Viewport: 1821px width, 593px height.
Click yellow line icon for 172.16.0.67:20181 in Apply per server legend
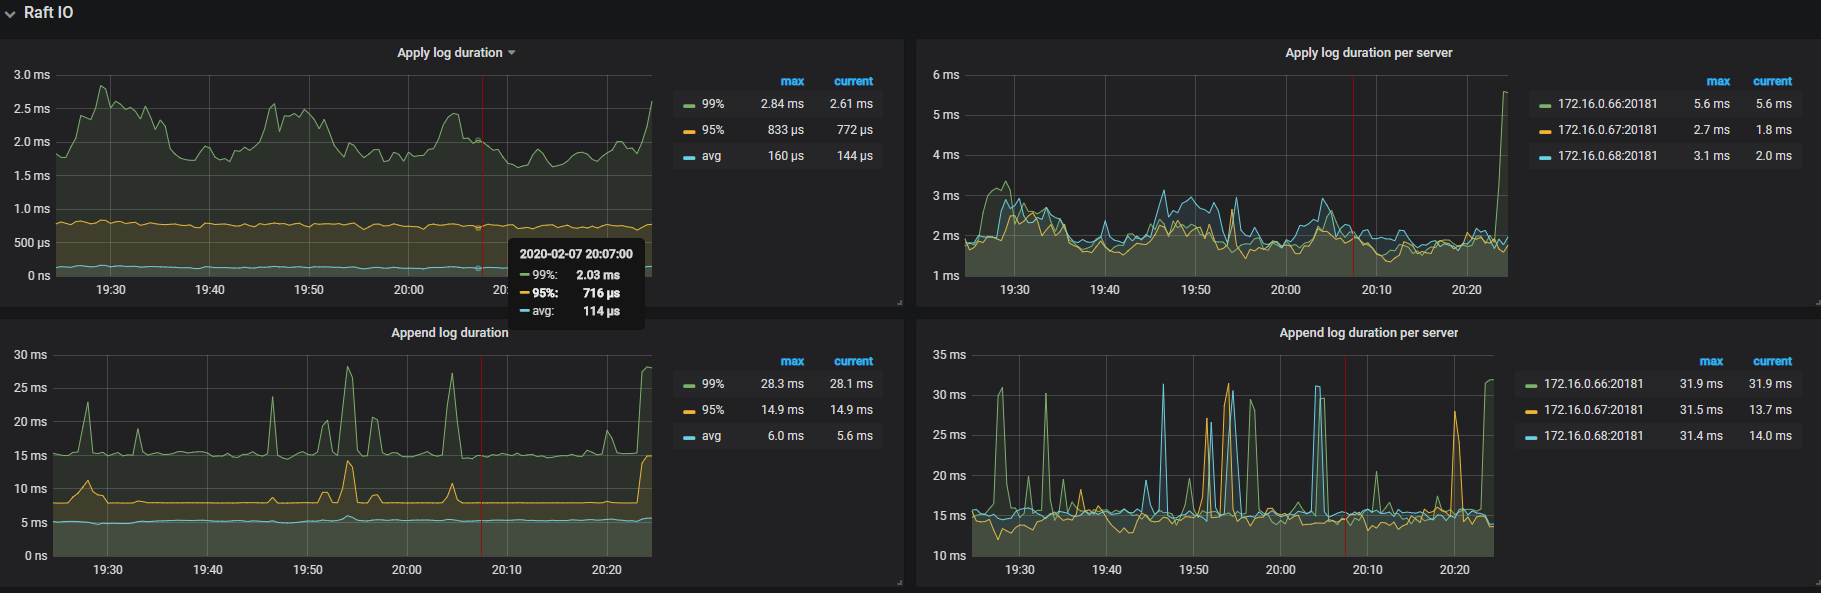coord(1545,131)
